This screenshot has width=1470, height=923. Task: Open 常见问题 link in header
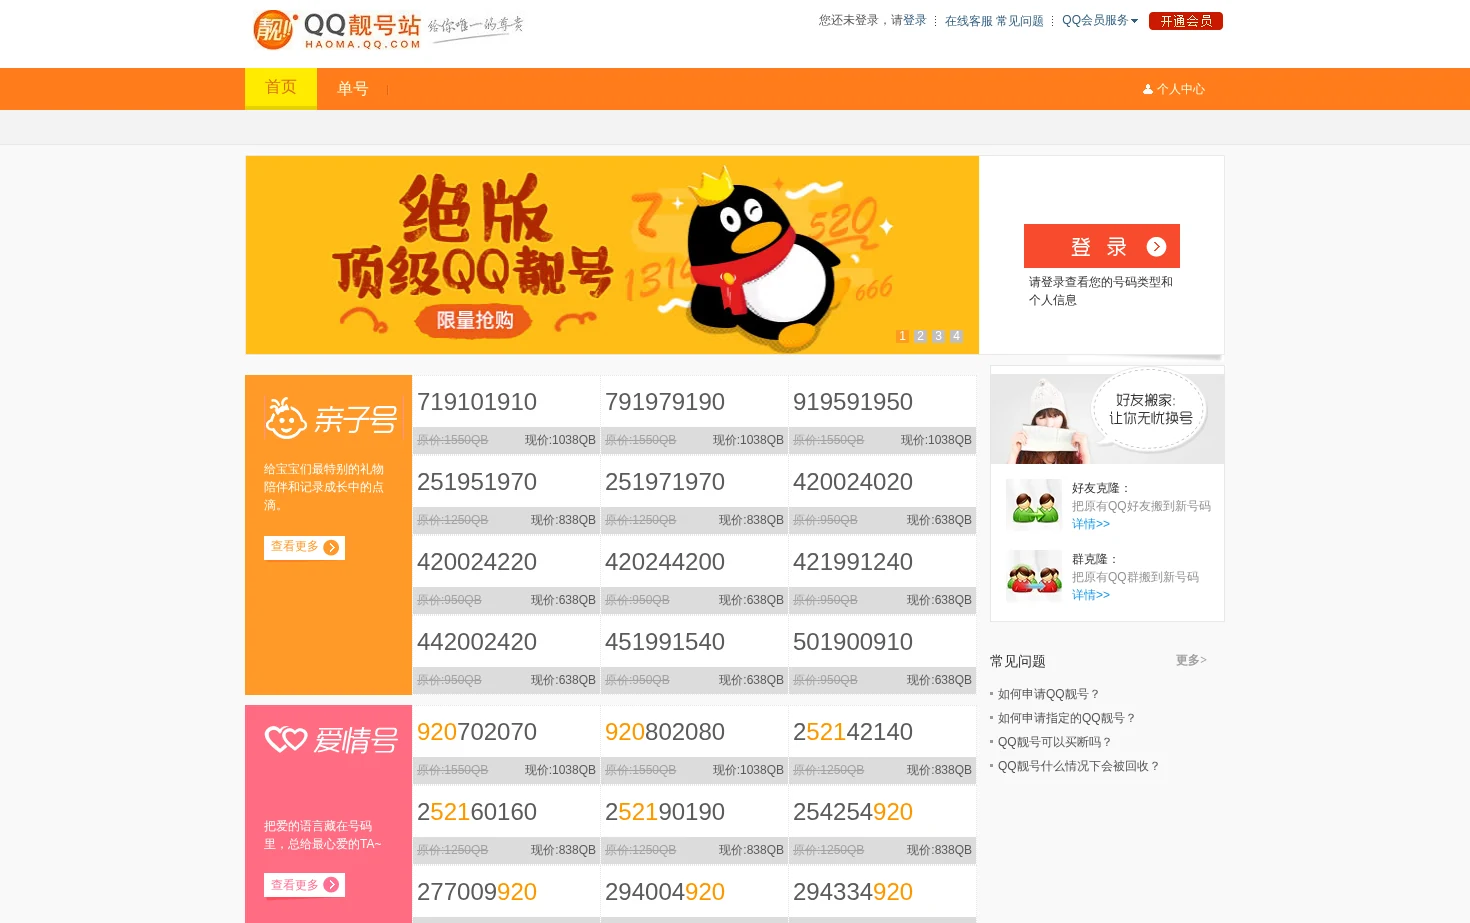1020,21
